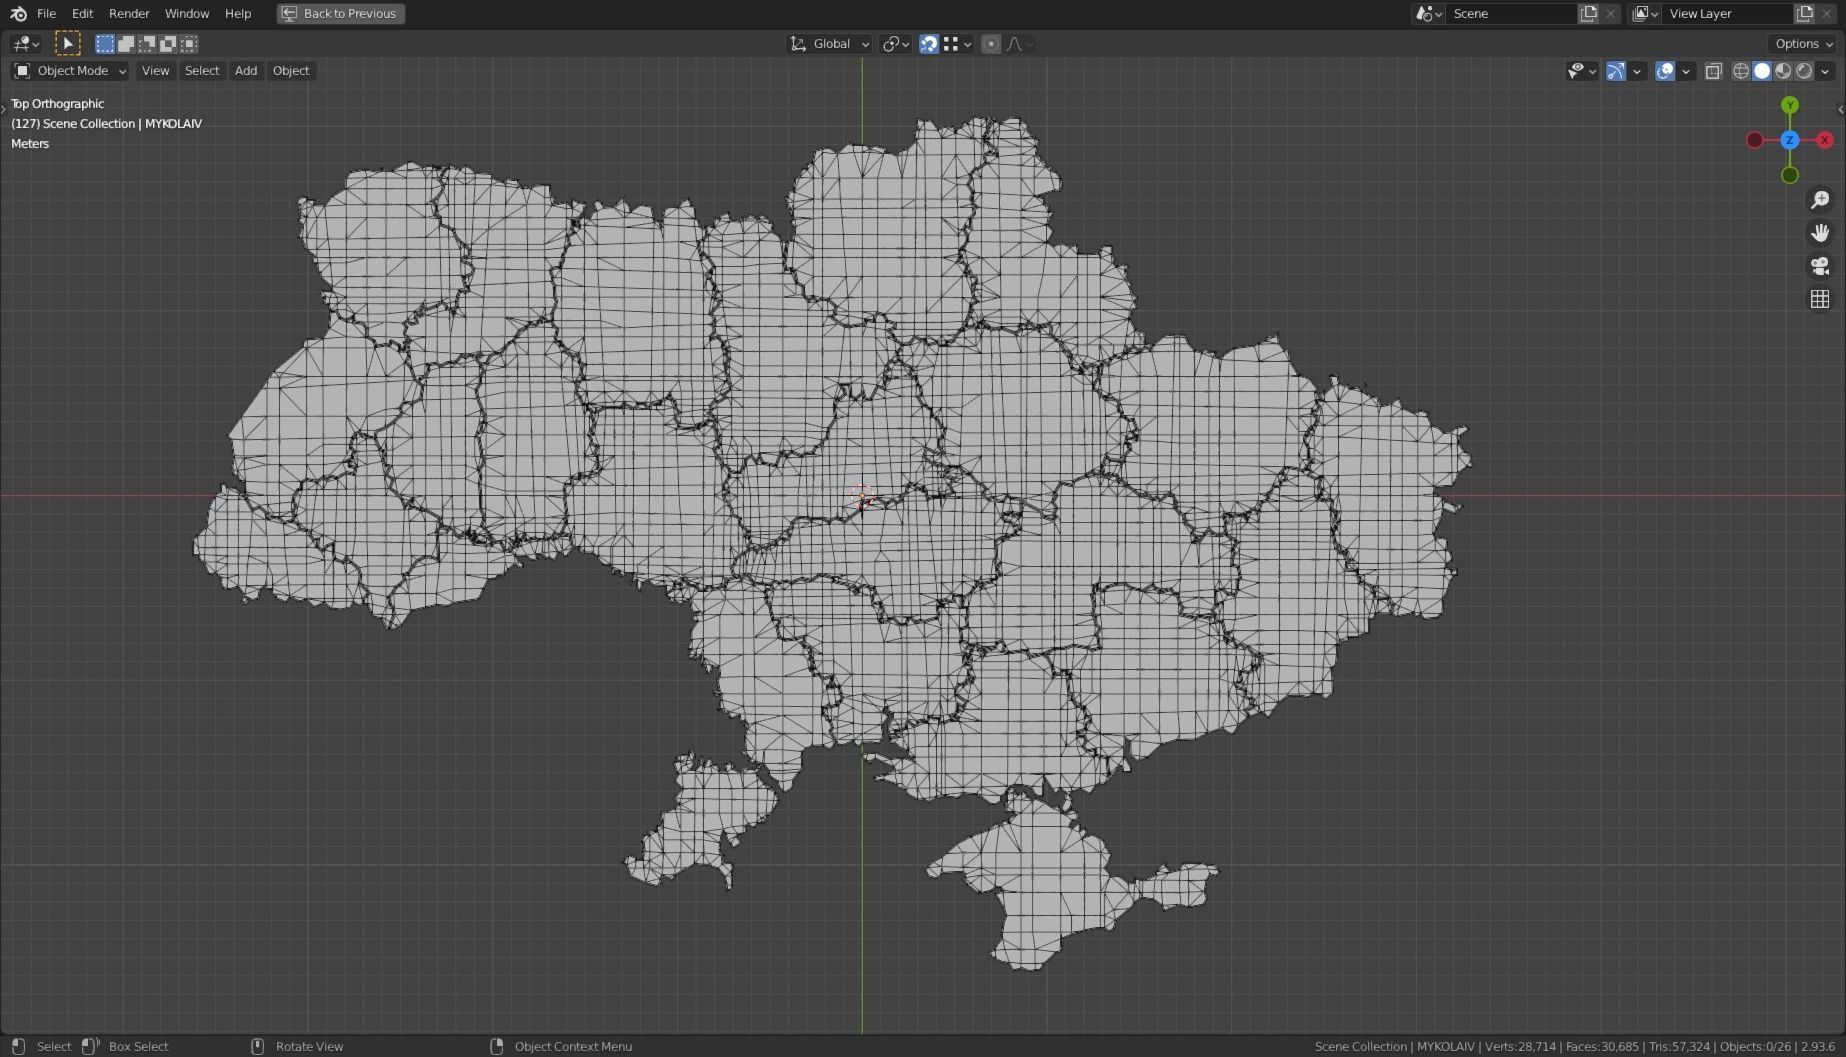Open the Options dropdown
Image resolution: width=1846 pixels, height=1057 pixels.
click(1804, 43)
